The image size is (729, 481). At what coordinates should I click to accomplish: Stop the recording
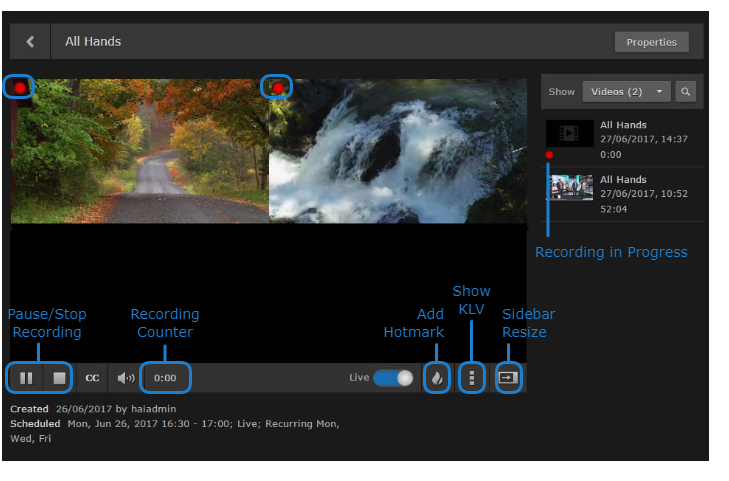point(59,379)
